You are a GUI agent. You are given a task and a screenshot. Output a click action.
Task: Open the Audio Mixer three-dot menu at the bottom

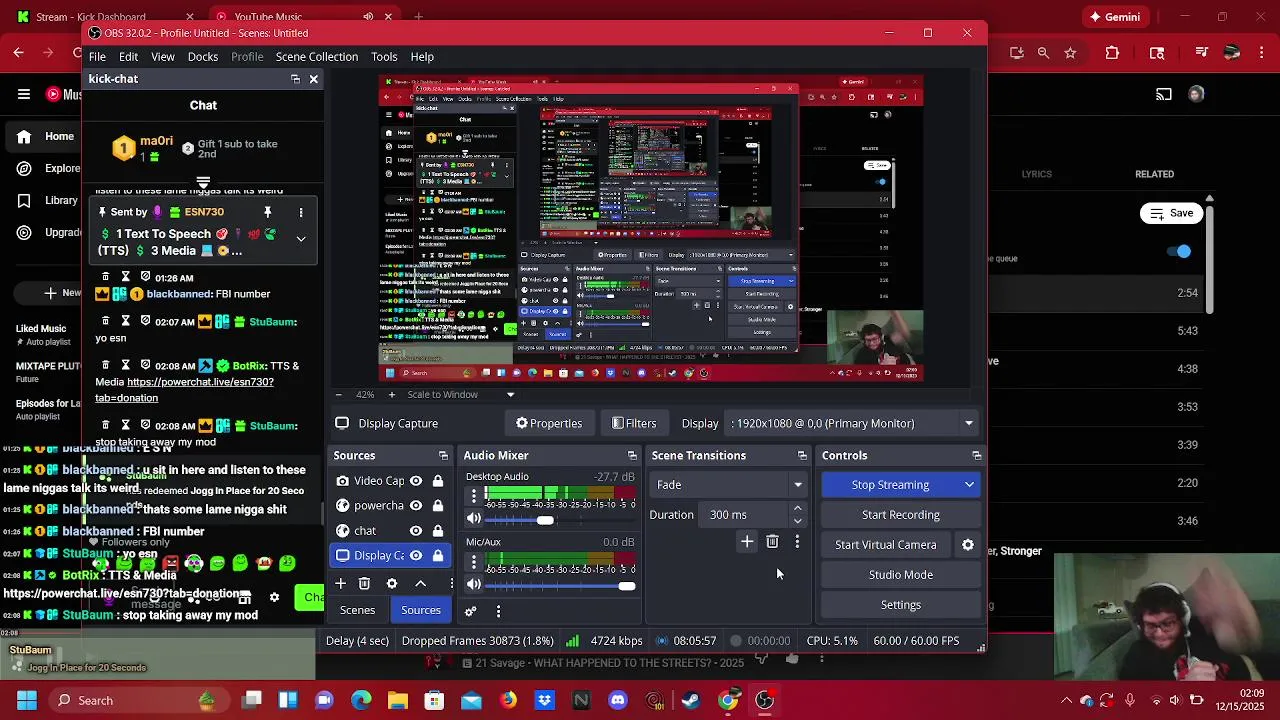click(x=498, y=610)
